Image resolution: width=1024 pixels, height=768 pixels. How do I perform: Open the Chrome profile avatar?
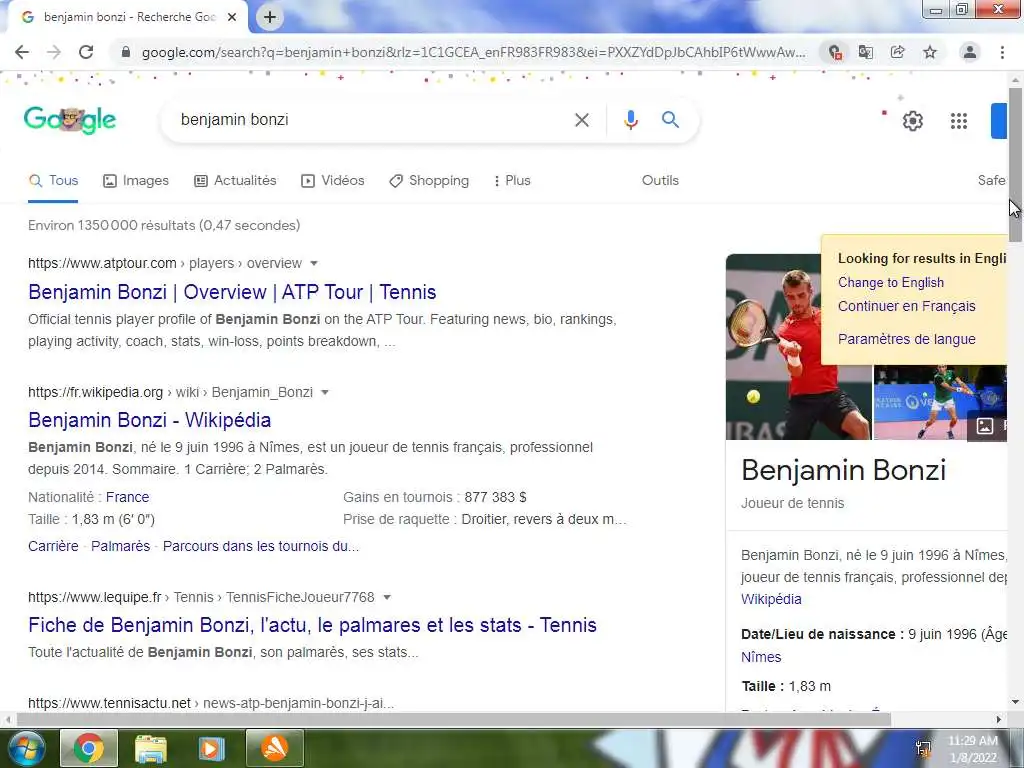[970, 52]
